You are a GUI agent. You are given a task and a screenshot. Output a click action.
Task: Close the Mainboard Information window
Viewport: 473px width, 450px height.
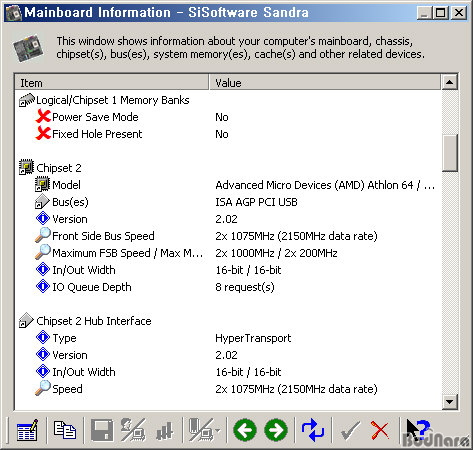(x=459, y=13)
